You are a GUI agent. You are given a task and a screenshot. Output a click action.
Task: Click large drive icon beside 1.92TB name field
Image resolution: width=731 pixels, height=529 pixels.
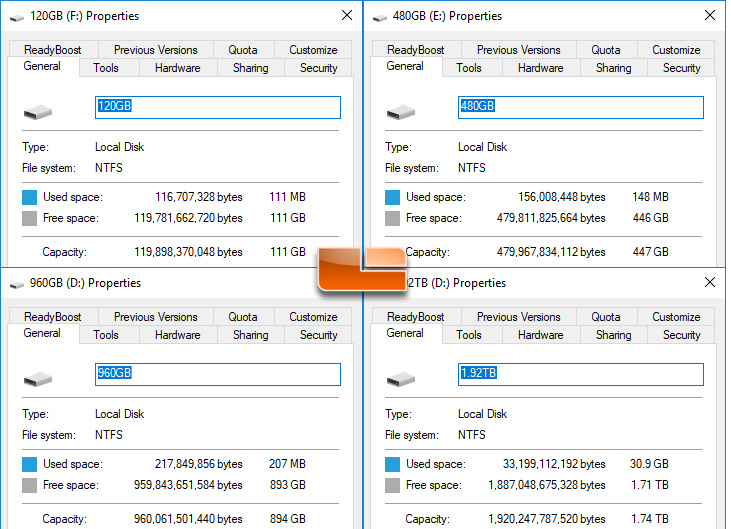click(x=400, y=379)
